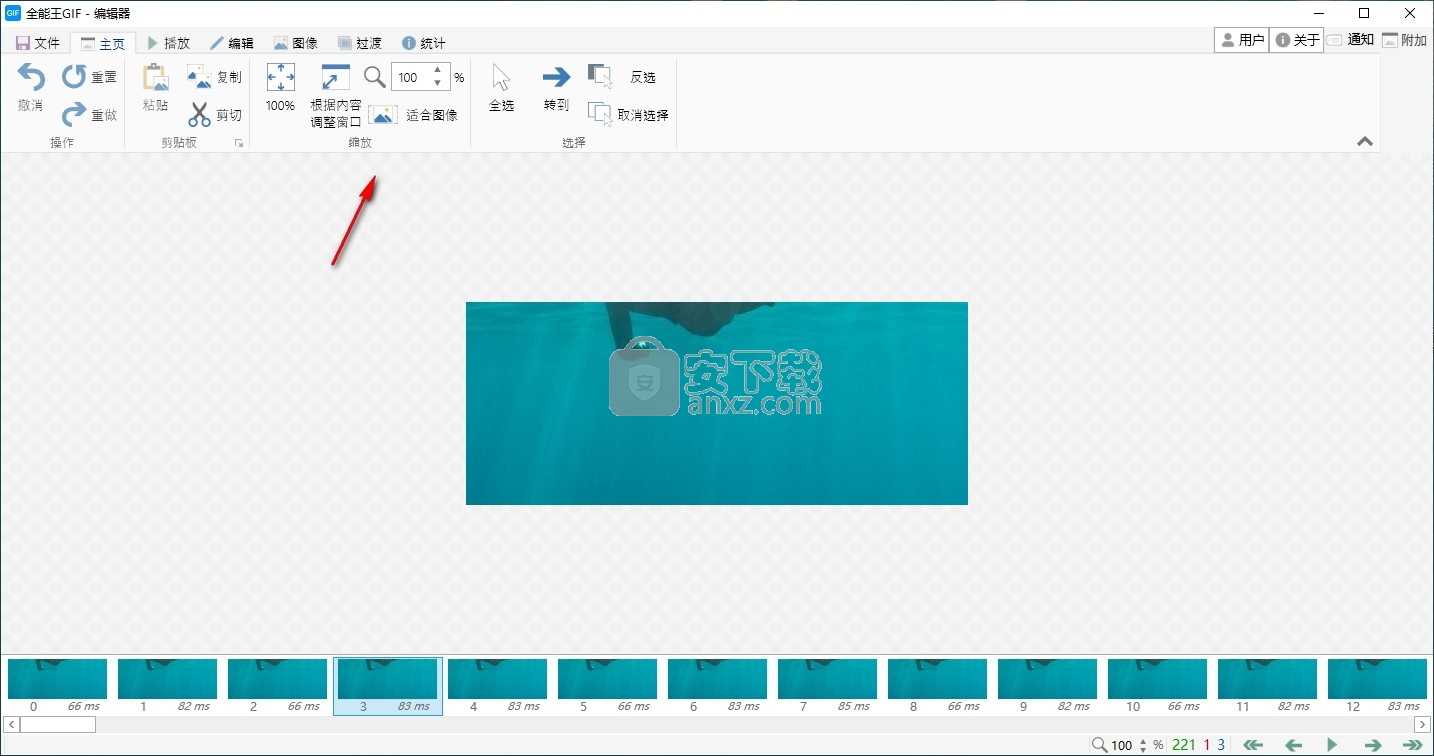Click the timeline horizontal scrollbar thumb

(57, 724)
